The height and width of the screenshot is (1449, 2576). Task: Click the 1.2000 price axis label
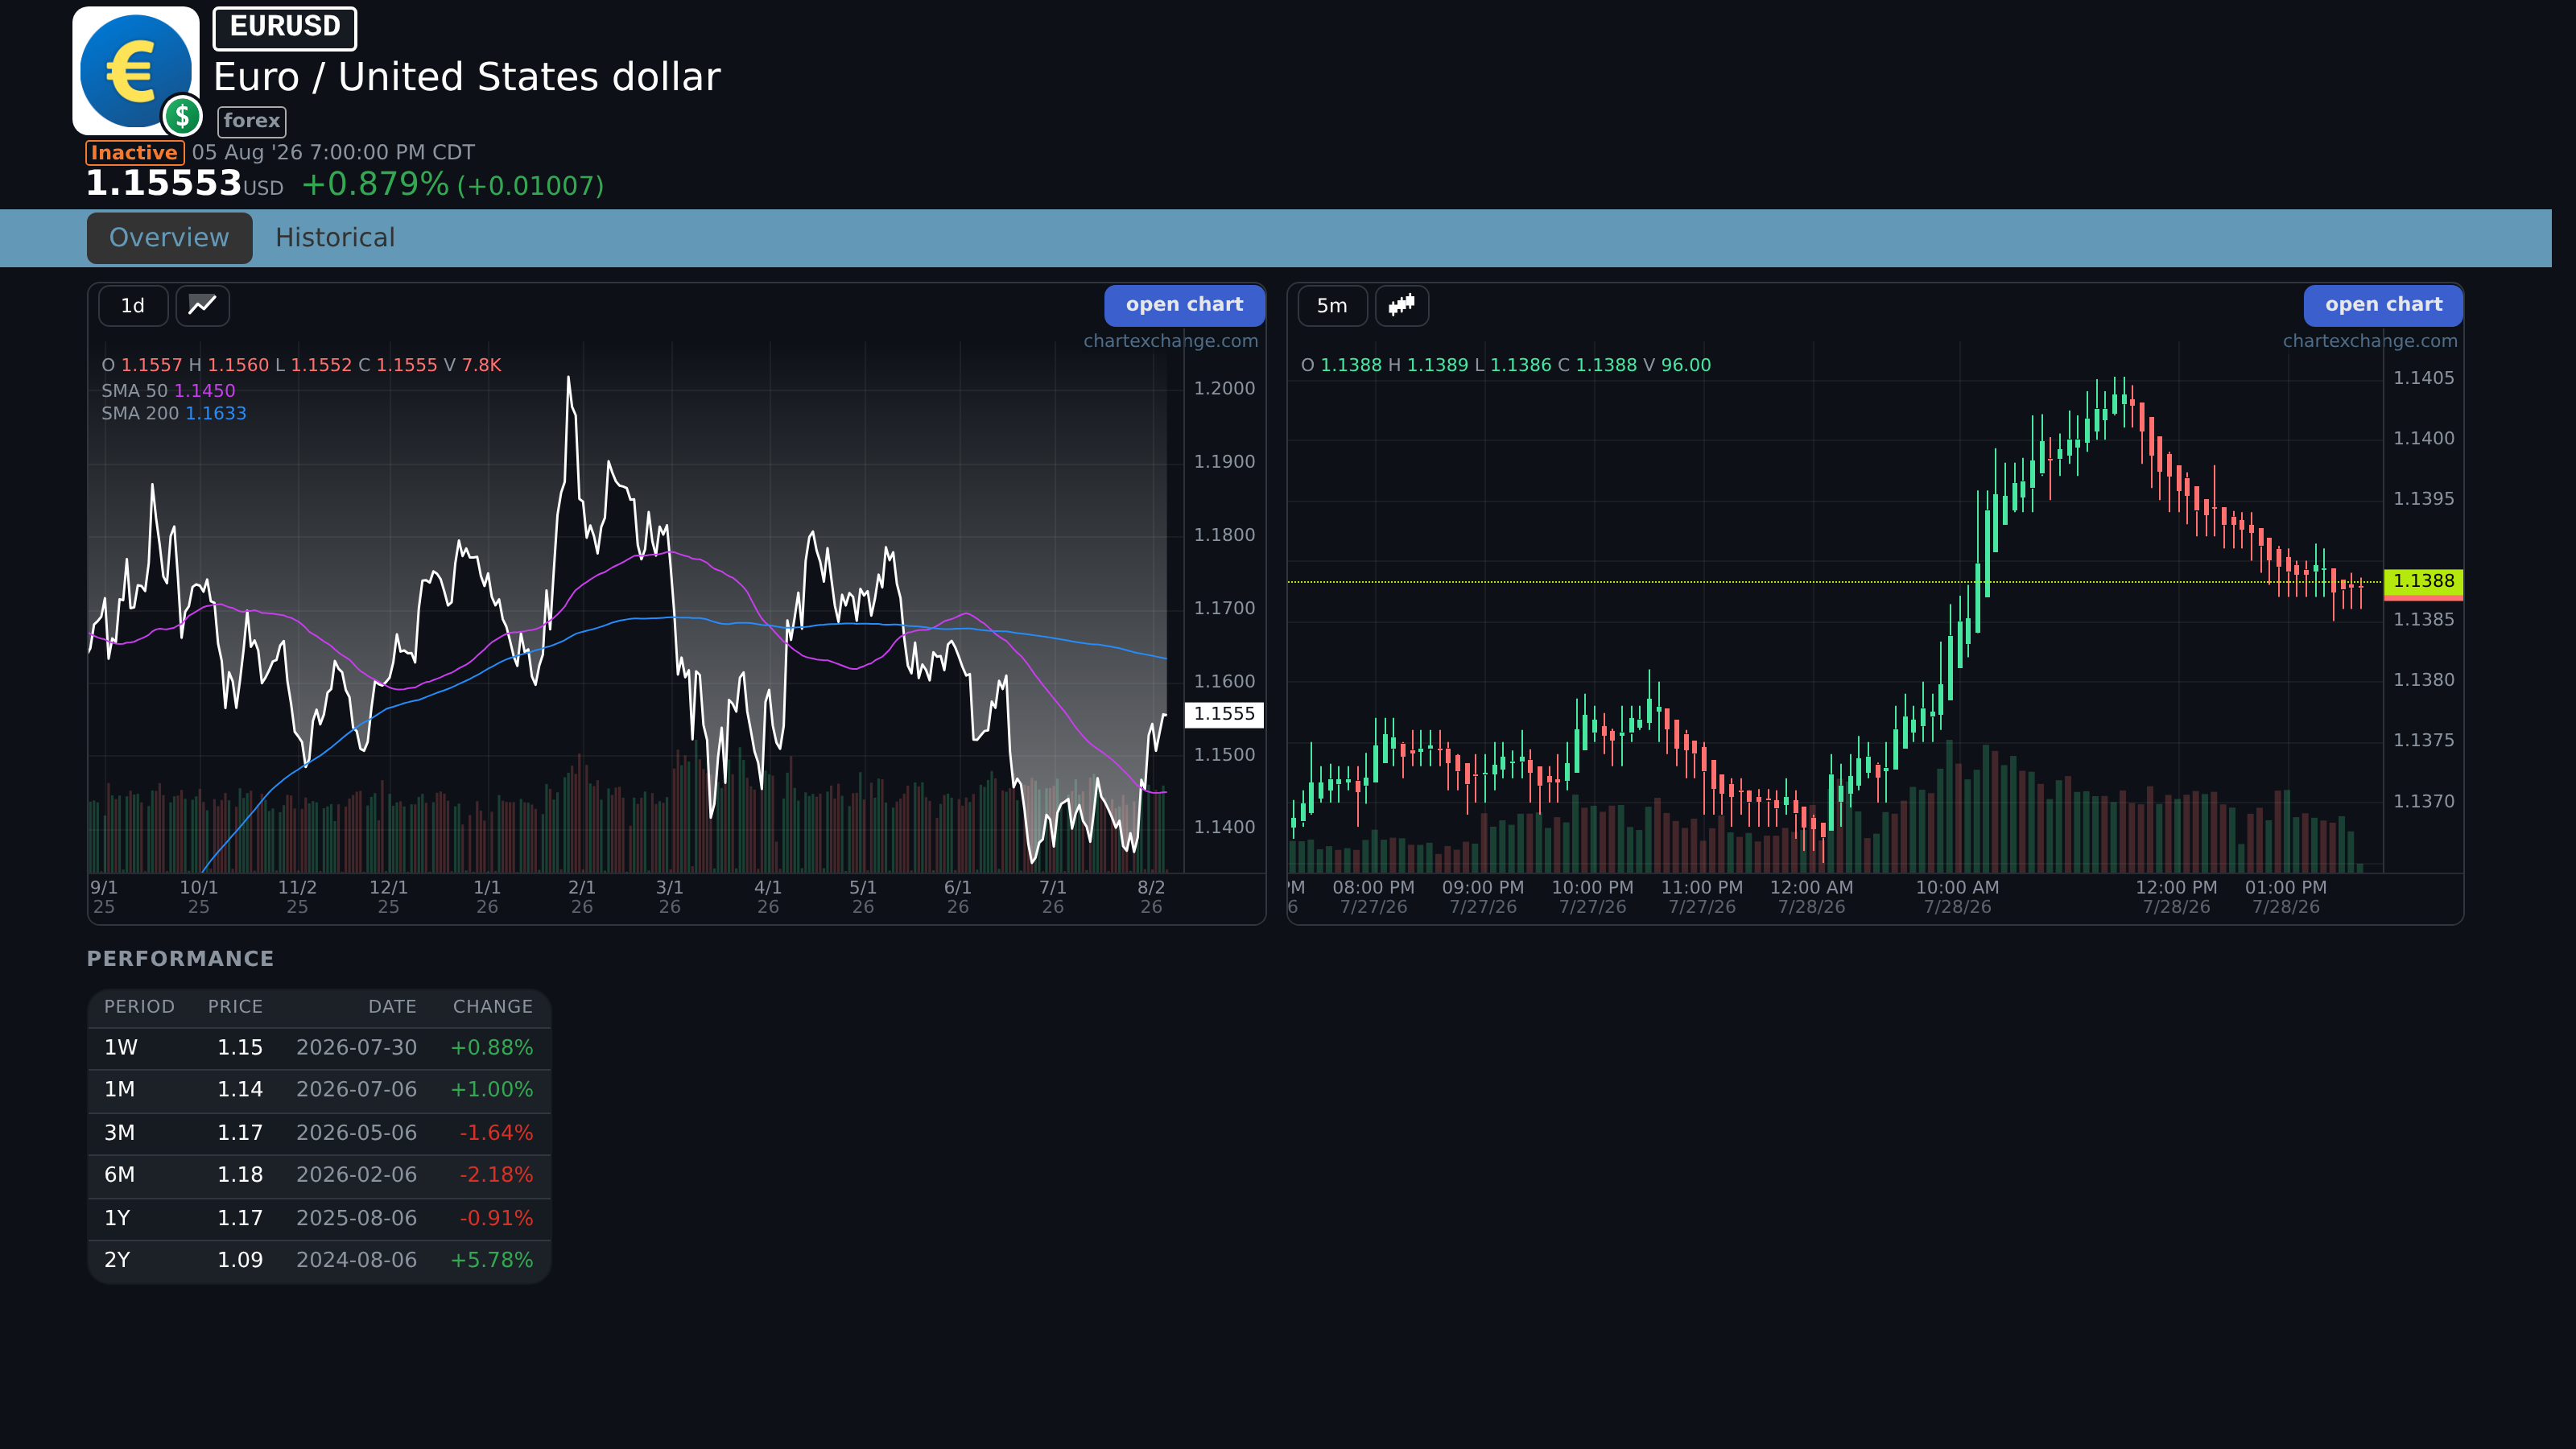[1224, 389]
